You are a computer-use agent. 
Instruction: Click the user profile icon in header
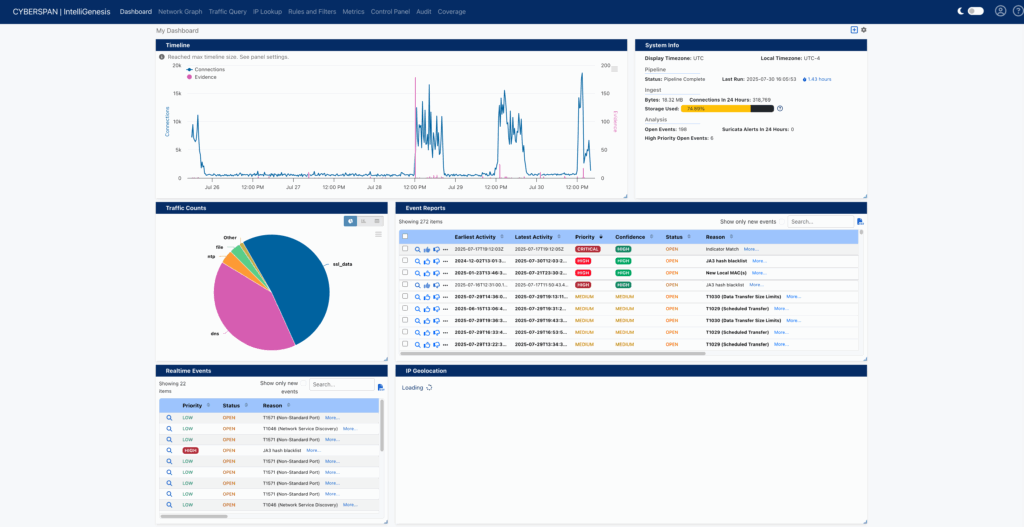1000,11
